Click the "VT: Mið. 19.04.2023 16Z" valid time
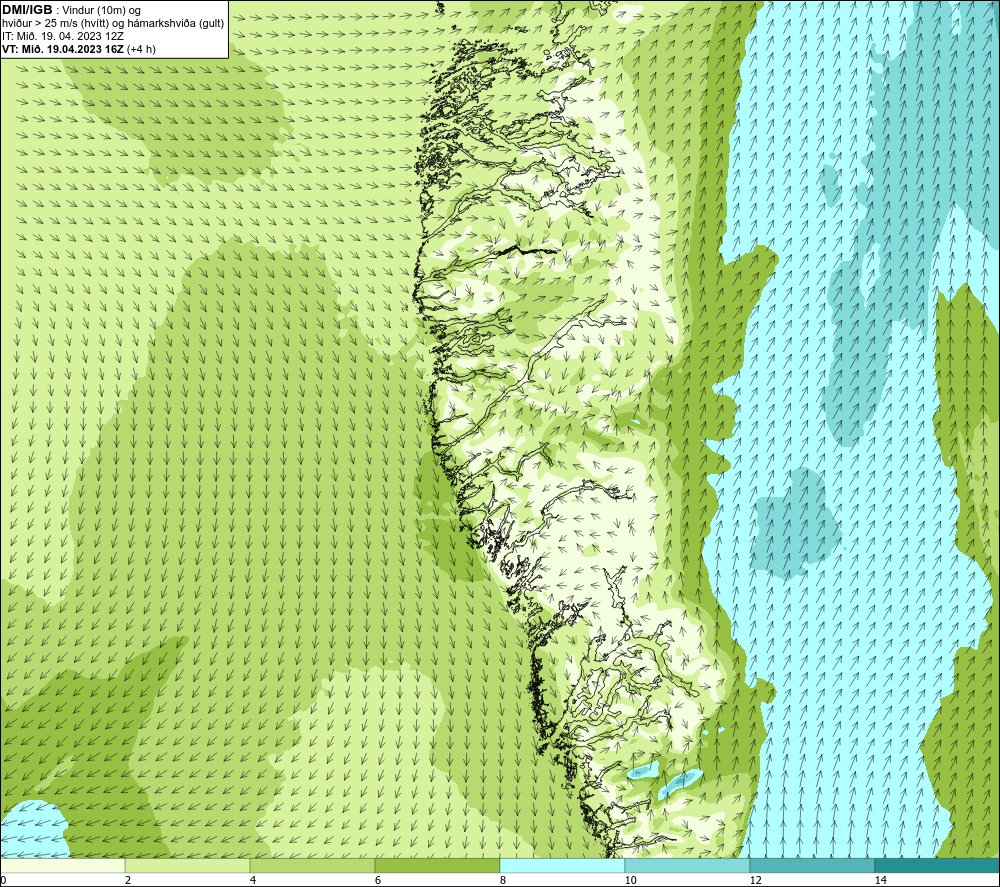Image resolution: width=1000 pixels, height=887 pixels. [63, 48]
